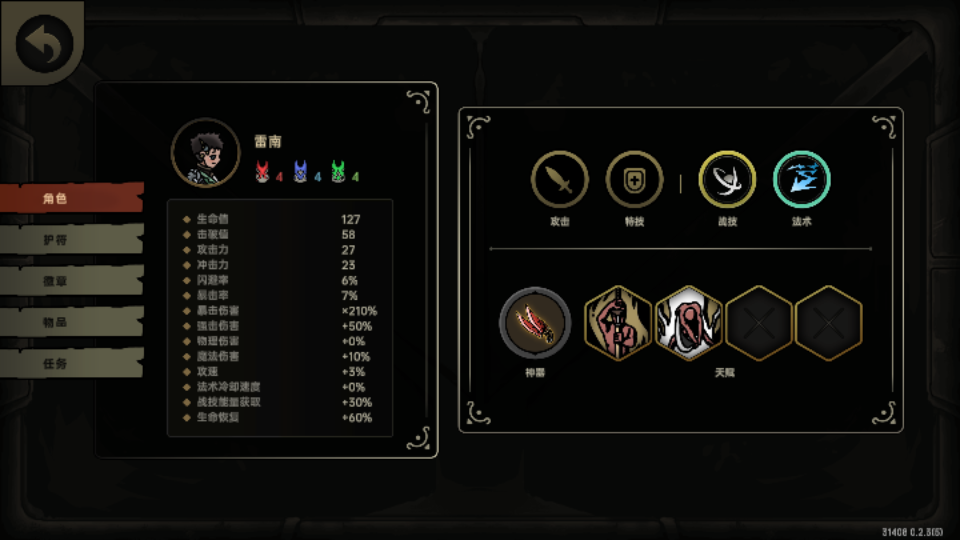Click the 神器 red claw artifact icon
The image size is (960, 540).
click(x=534, y=323)
